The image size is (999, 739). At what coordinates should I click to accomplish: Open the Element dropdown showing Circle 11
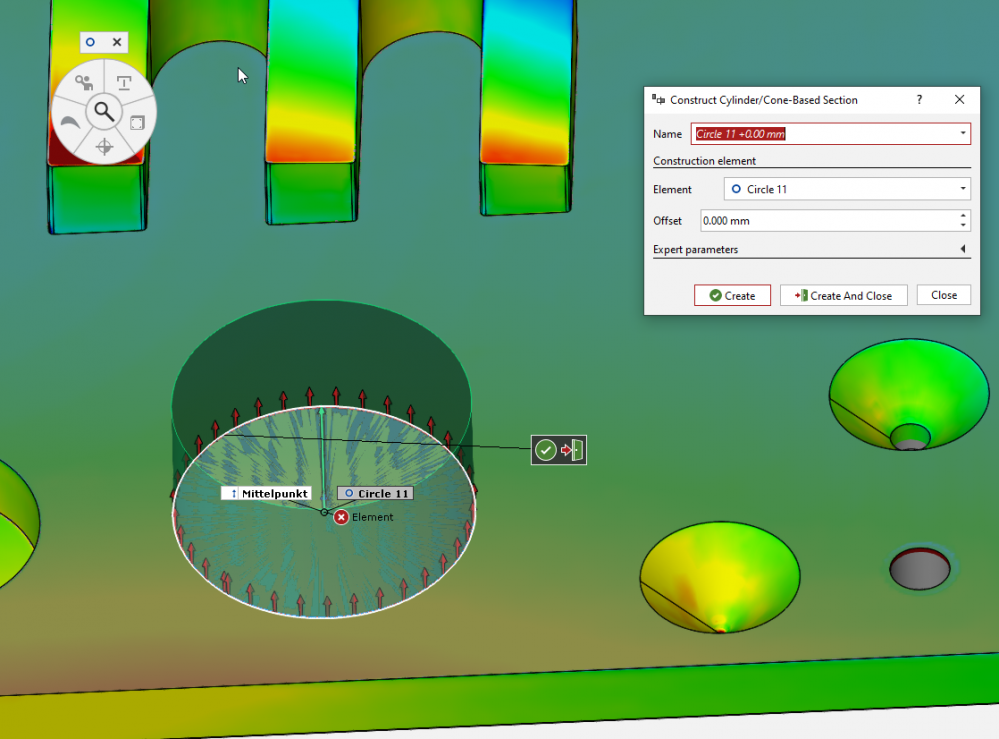963,189
